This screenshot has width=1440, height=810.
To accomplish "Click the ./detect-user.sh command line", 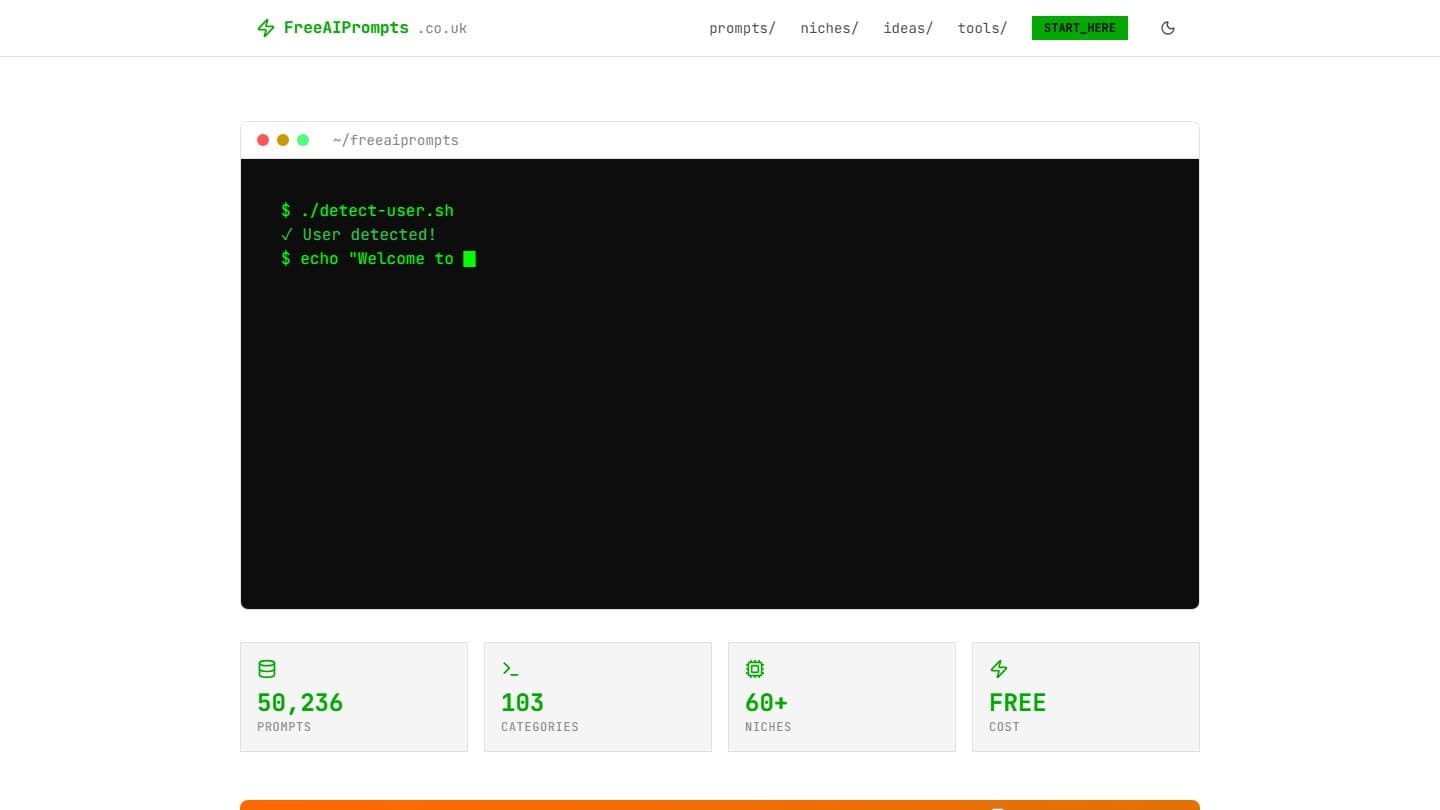I will pos(368,210).
